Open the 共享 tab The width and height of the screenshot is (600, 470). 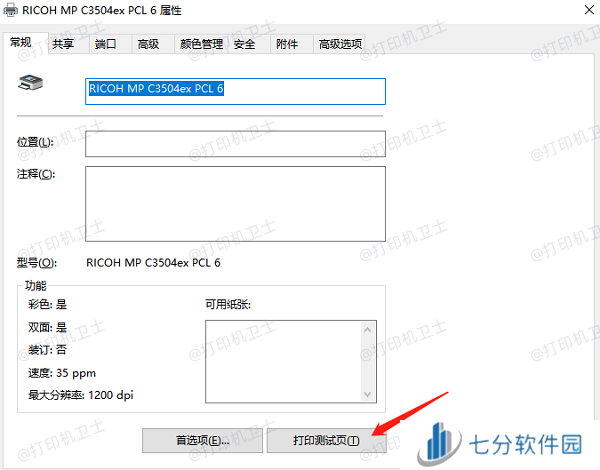[62, 44]
